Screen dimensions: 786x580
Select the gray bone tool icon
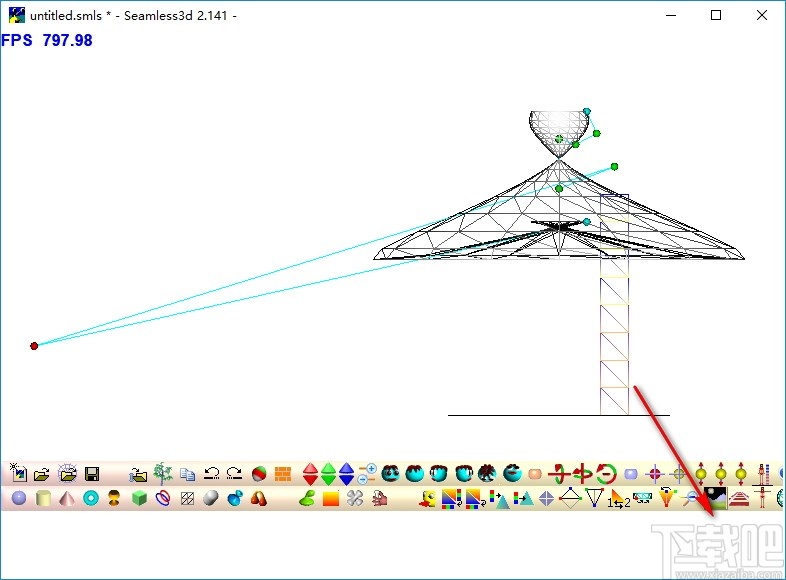(355, 498)
